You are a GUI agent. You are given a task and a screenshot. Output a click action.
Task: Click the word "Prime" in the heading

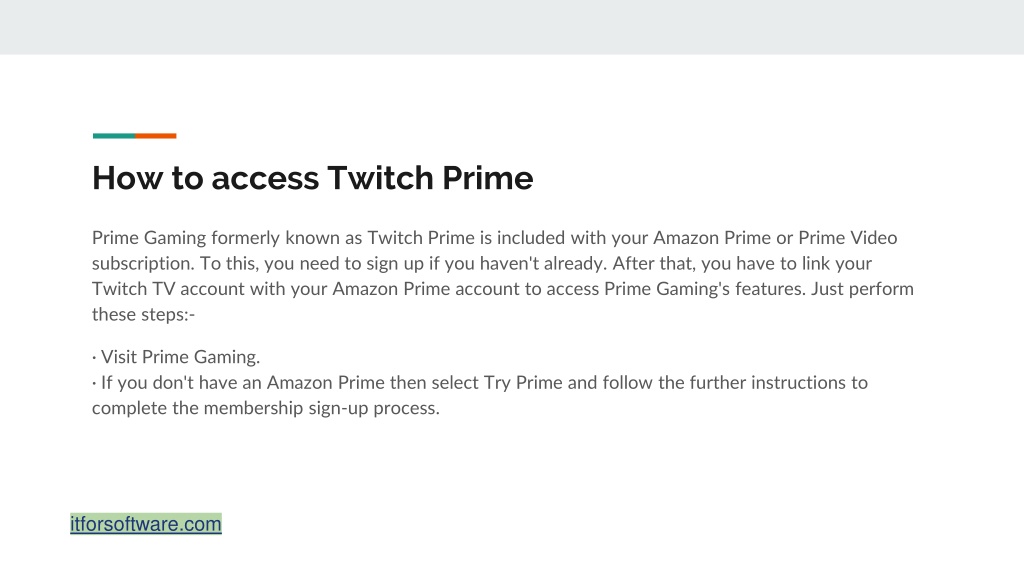pyautogui.click(x=488, y=178)
